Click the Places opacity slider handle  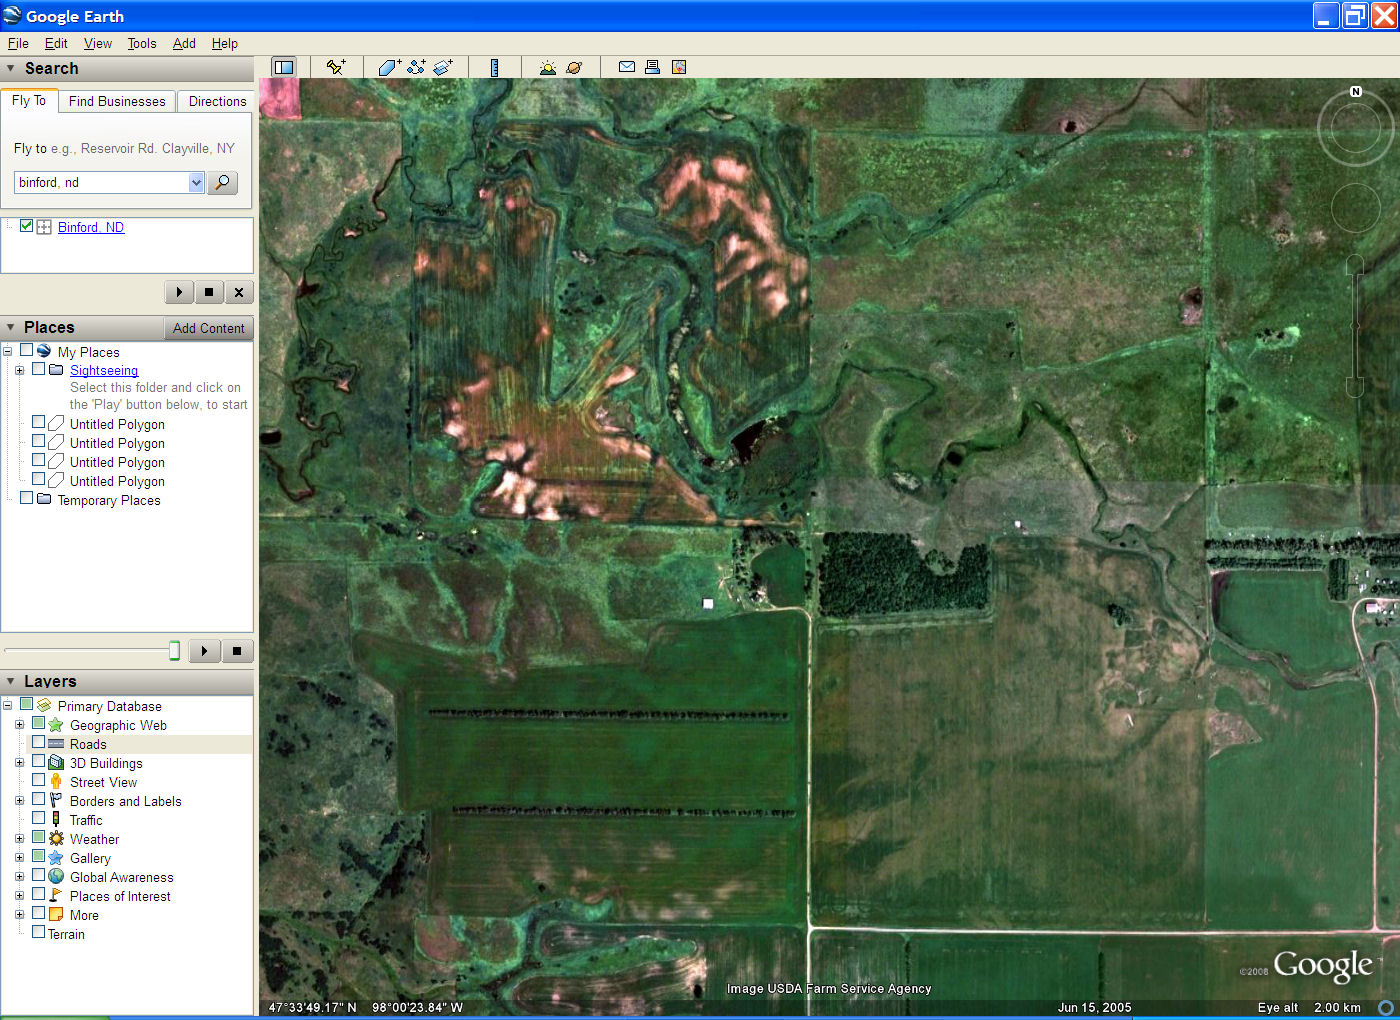[174, 651]
